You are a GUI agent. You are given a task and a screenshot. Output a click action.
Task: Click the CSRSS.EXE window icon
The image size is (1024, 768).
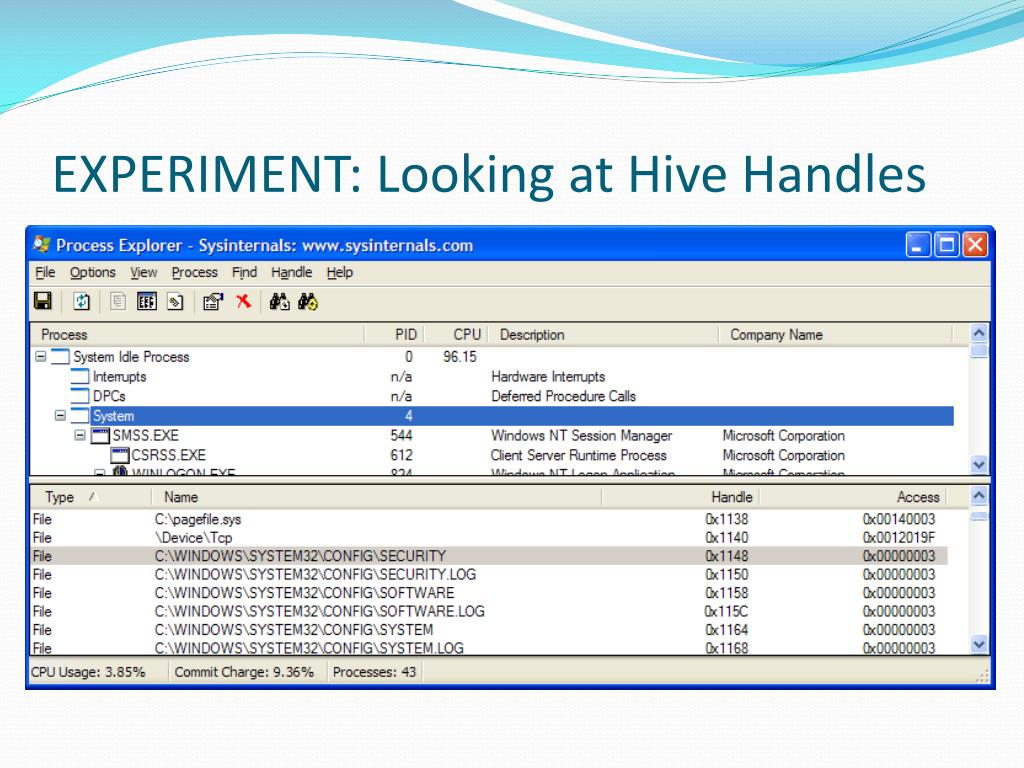[x=120, y=455]
